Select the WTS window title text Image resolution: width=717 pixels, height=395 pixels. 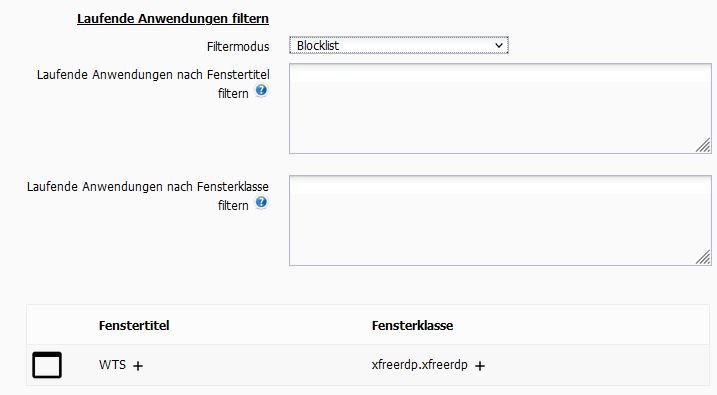[112, 365]
